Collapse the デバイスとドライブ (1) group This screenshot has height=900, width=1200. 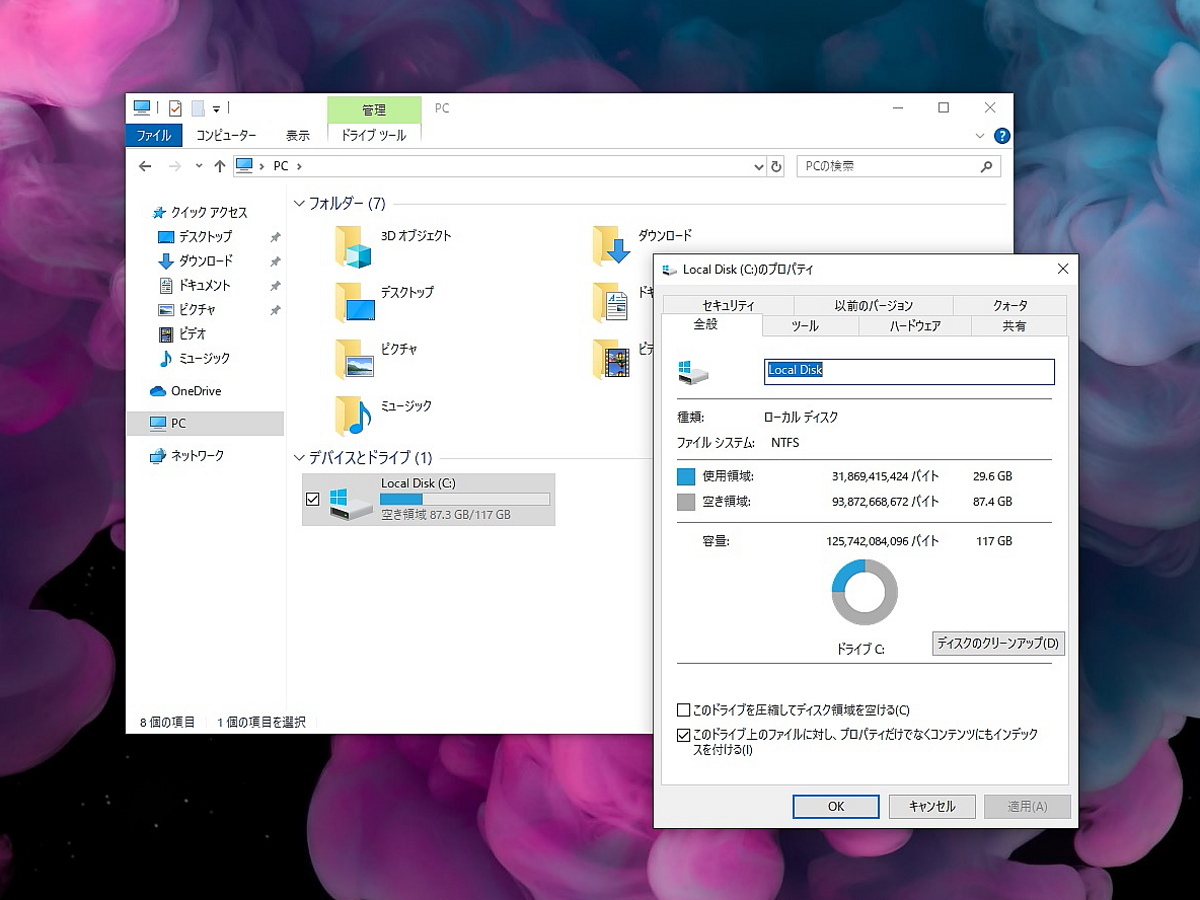coord(300,458)
